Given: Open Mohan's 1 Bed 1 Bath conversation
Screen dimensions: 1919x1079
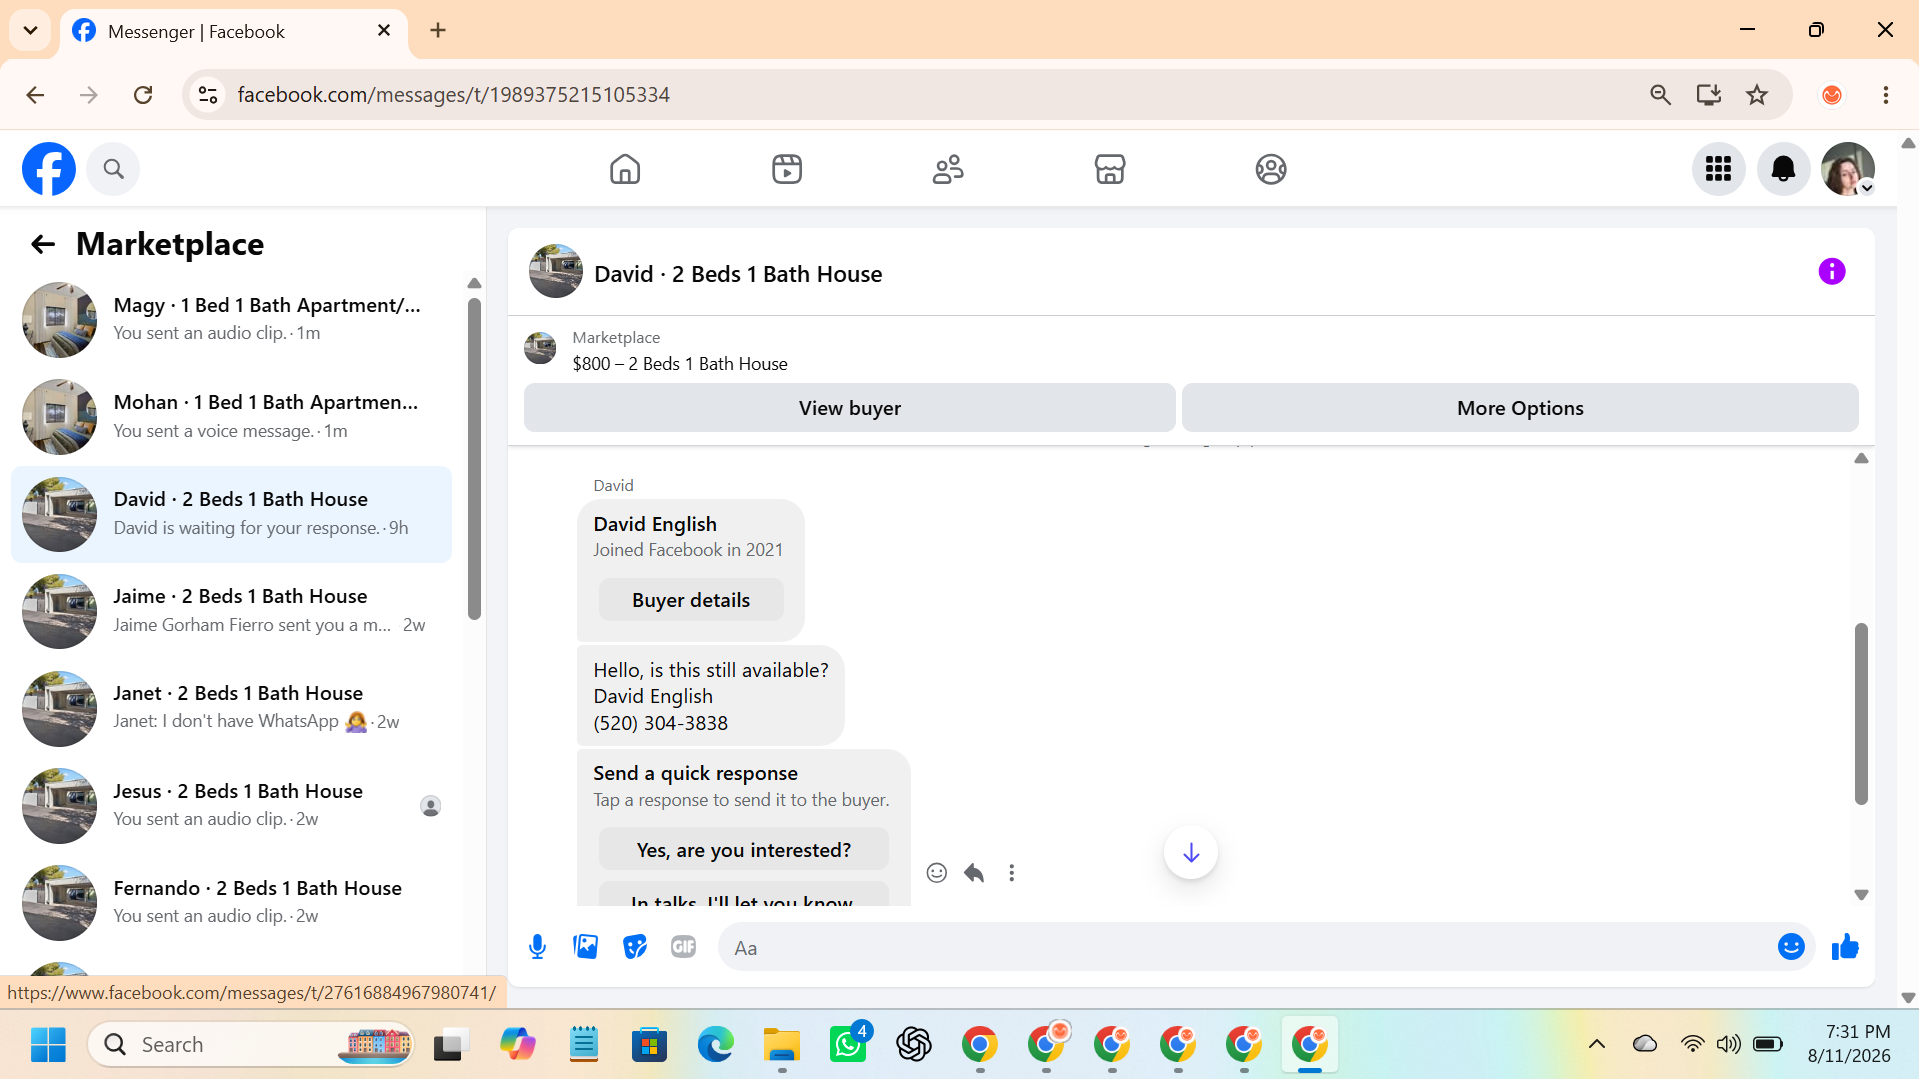Looking at the screenshot, I should [232, 416].
